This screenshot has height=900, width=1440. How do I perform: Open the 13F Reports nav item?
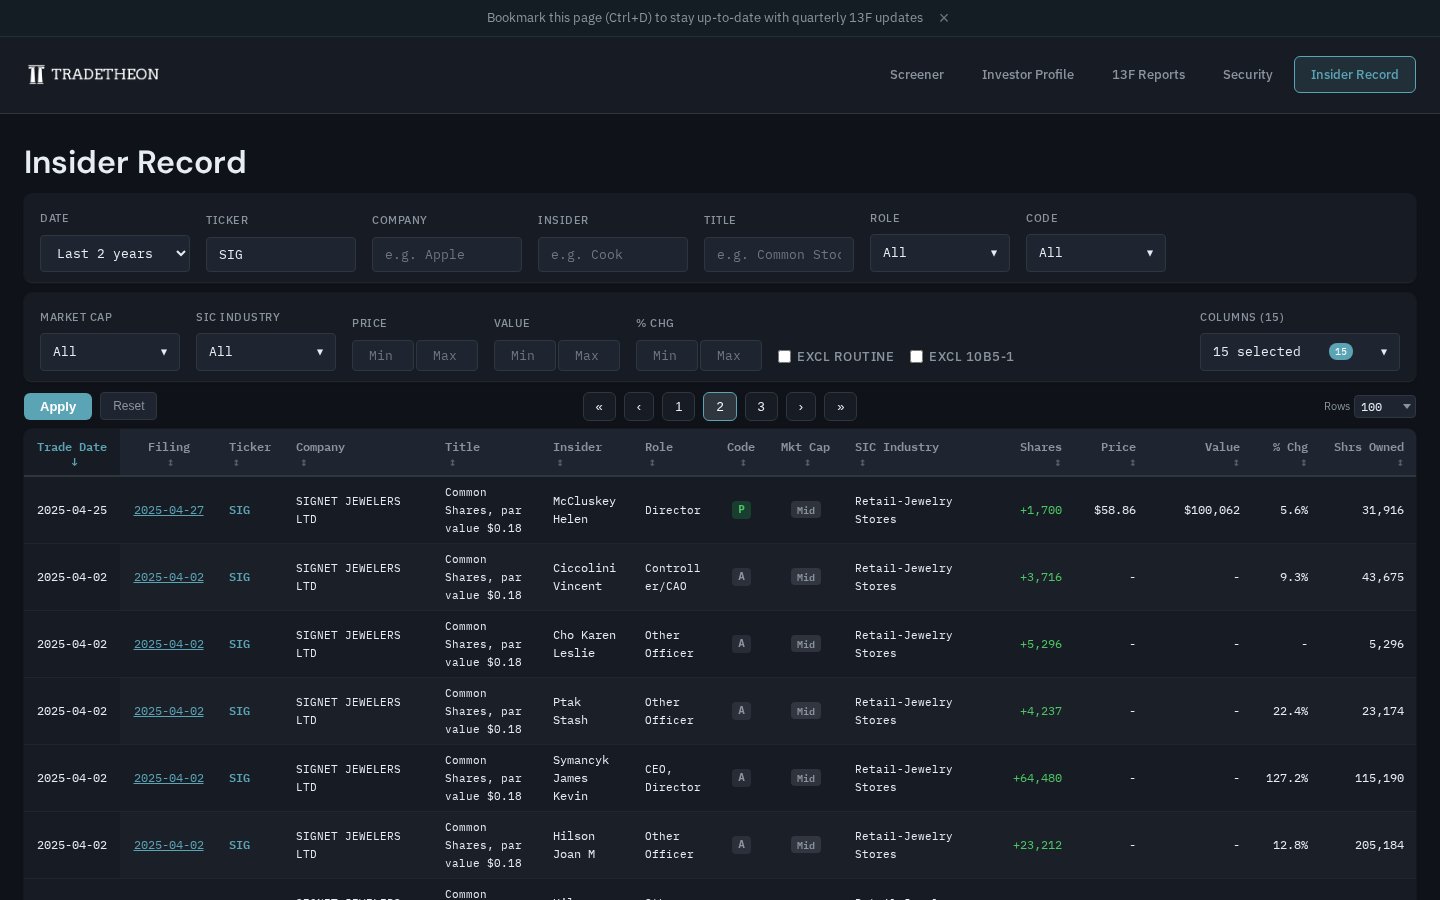(1148, 75)
